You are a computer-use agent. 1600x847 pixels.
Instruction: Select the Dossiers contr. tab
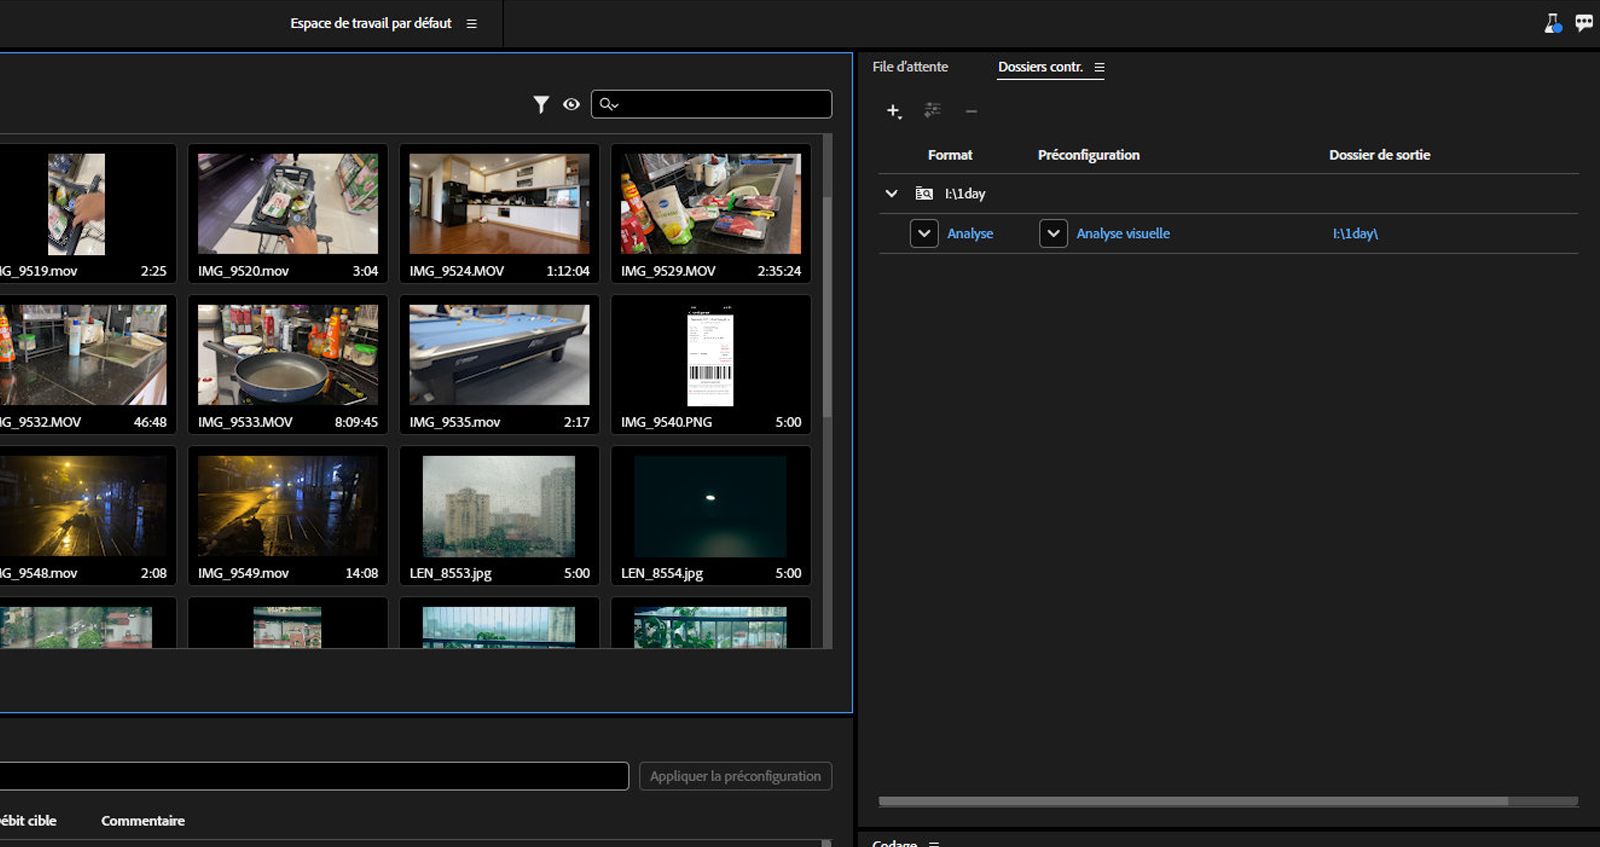tap(1040, 67)
